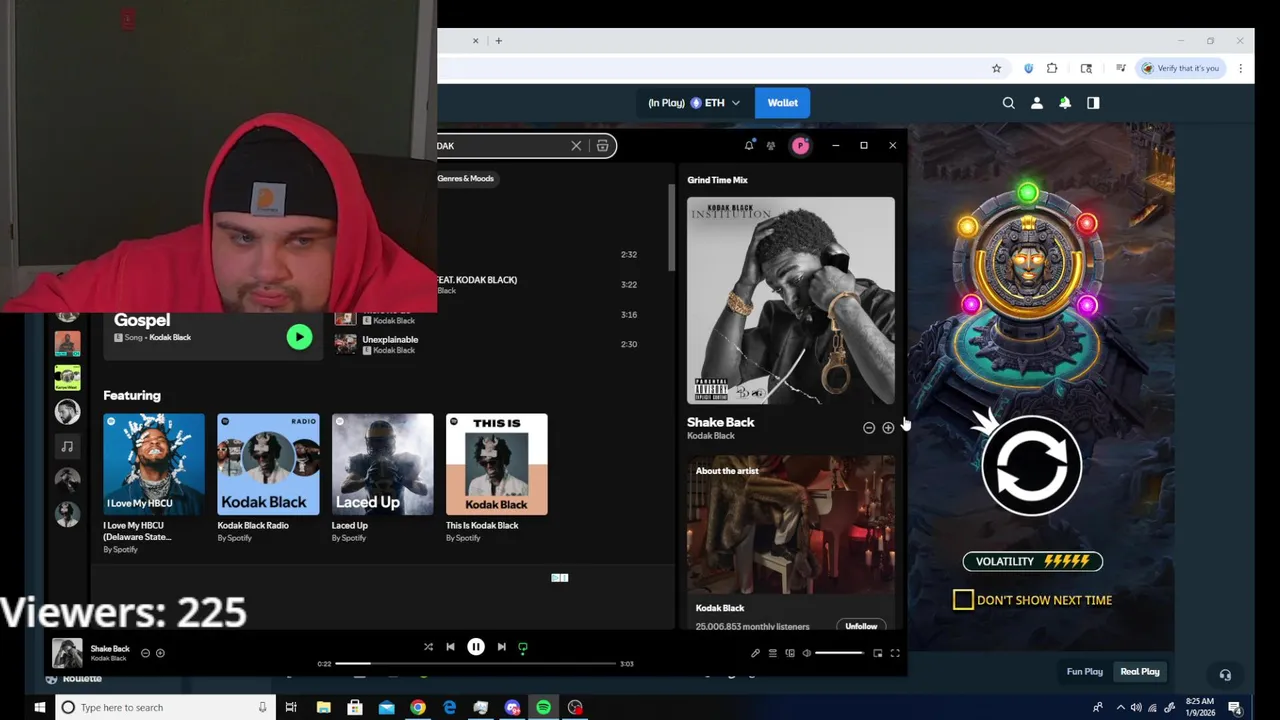1280x720 pixels.
Task: Open a new Chrome tab
Action: pos(499,41)
